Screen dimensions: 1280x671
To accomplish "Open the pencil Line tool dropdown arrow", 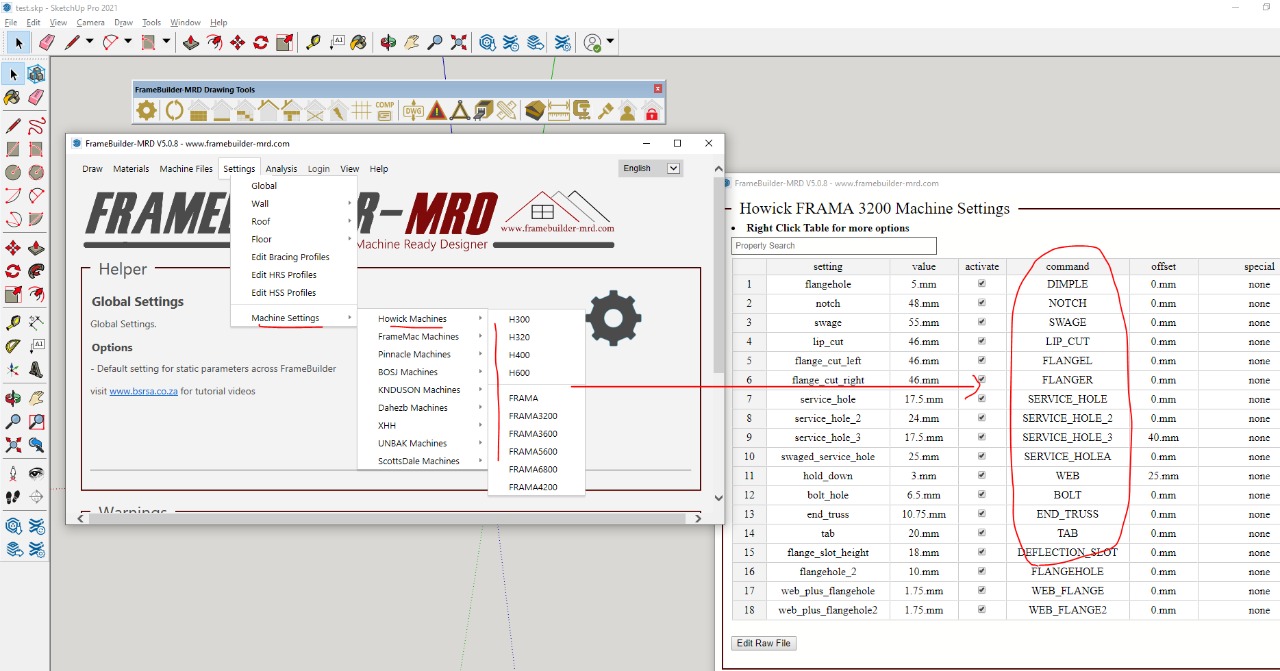I will tap(89, 42).
